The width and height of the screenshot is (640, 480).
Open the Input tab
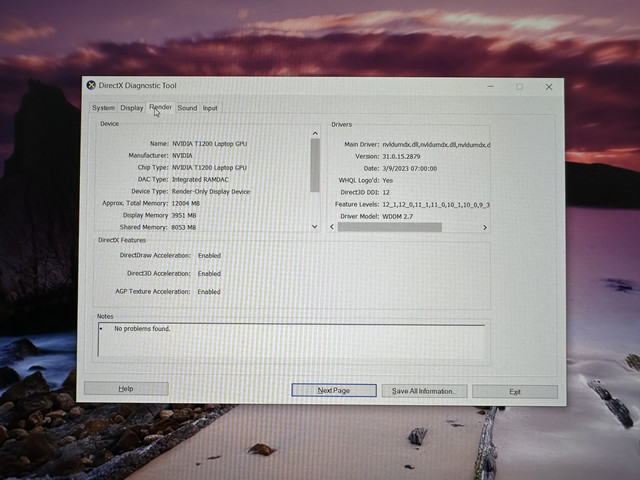click(x=210, y=108)
